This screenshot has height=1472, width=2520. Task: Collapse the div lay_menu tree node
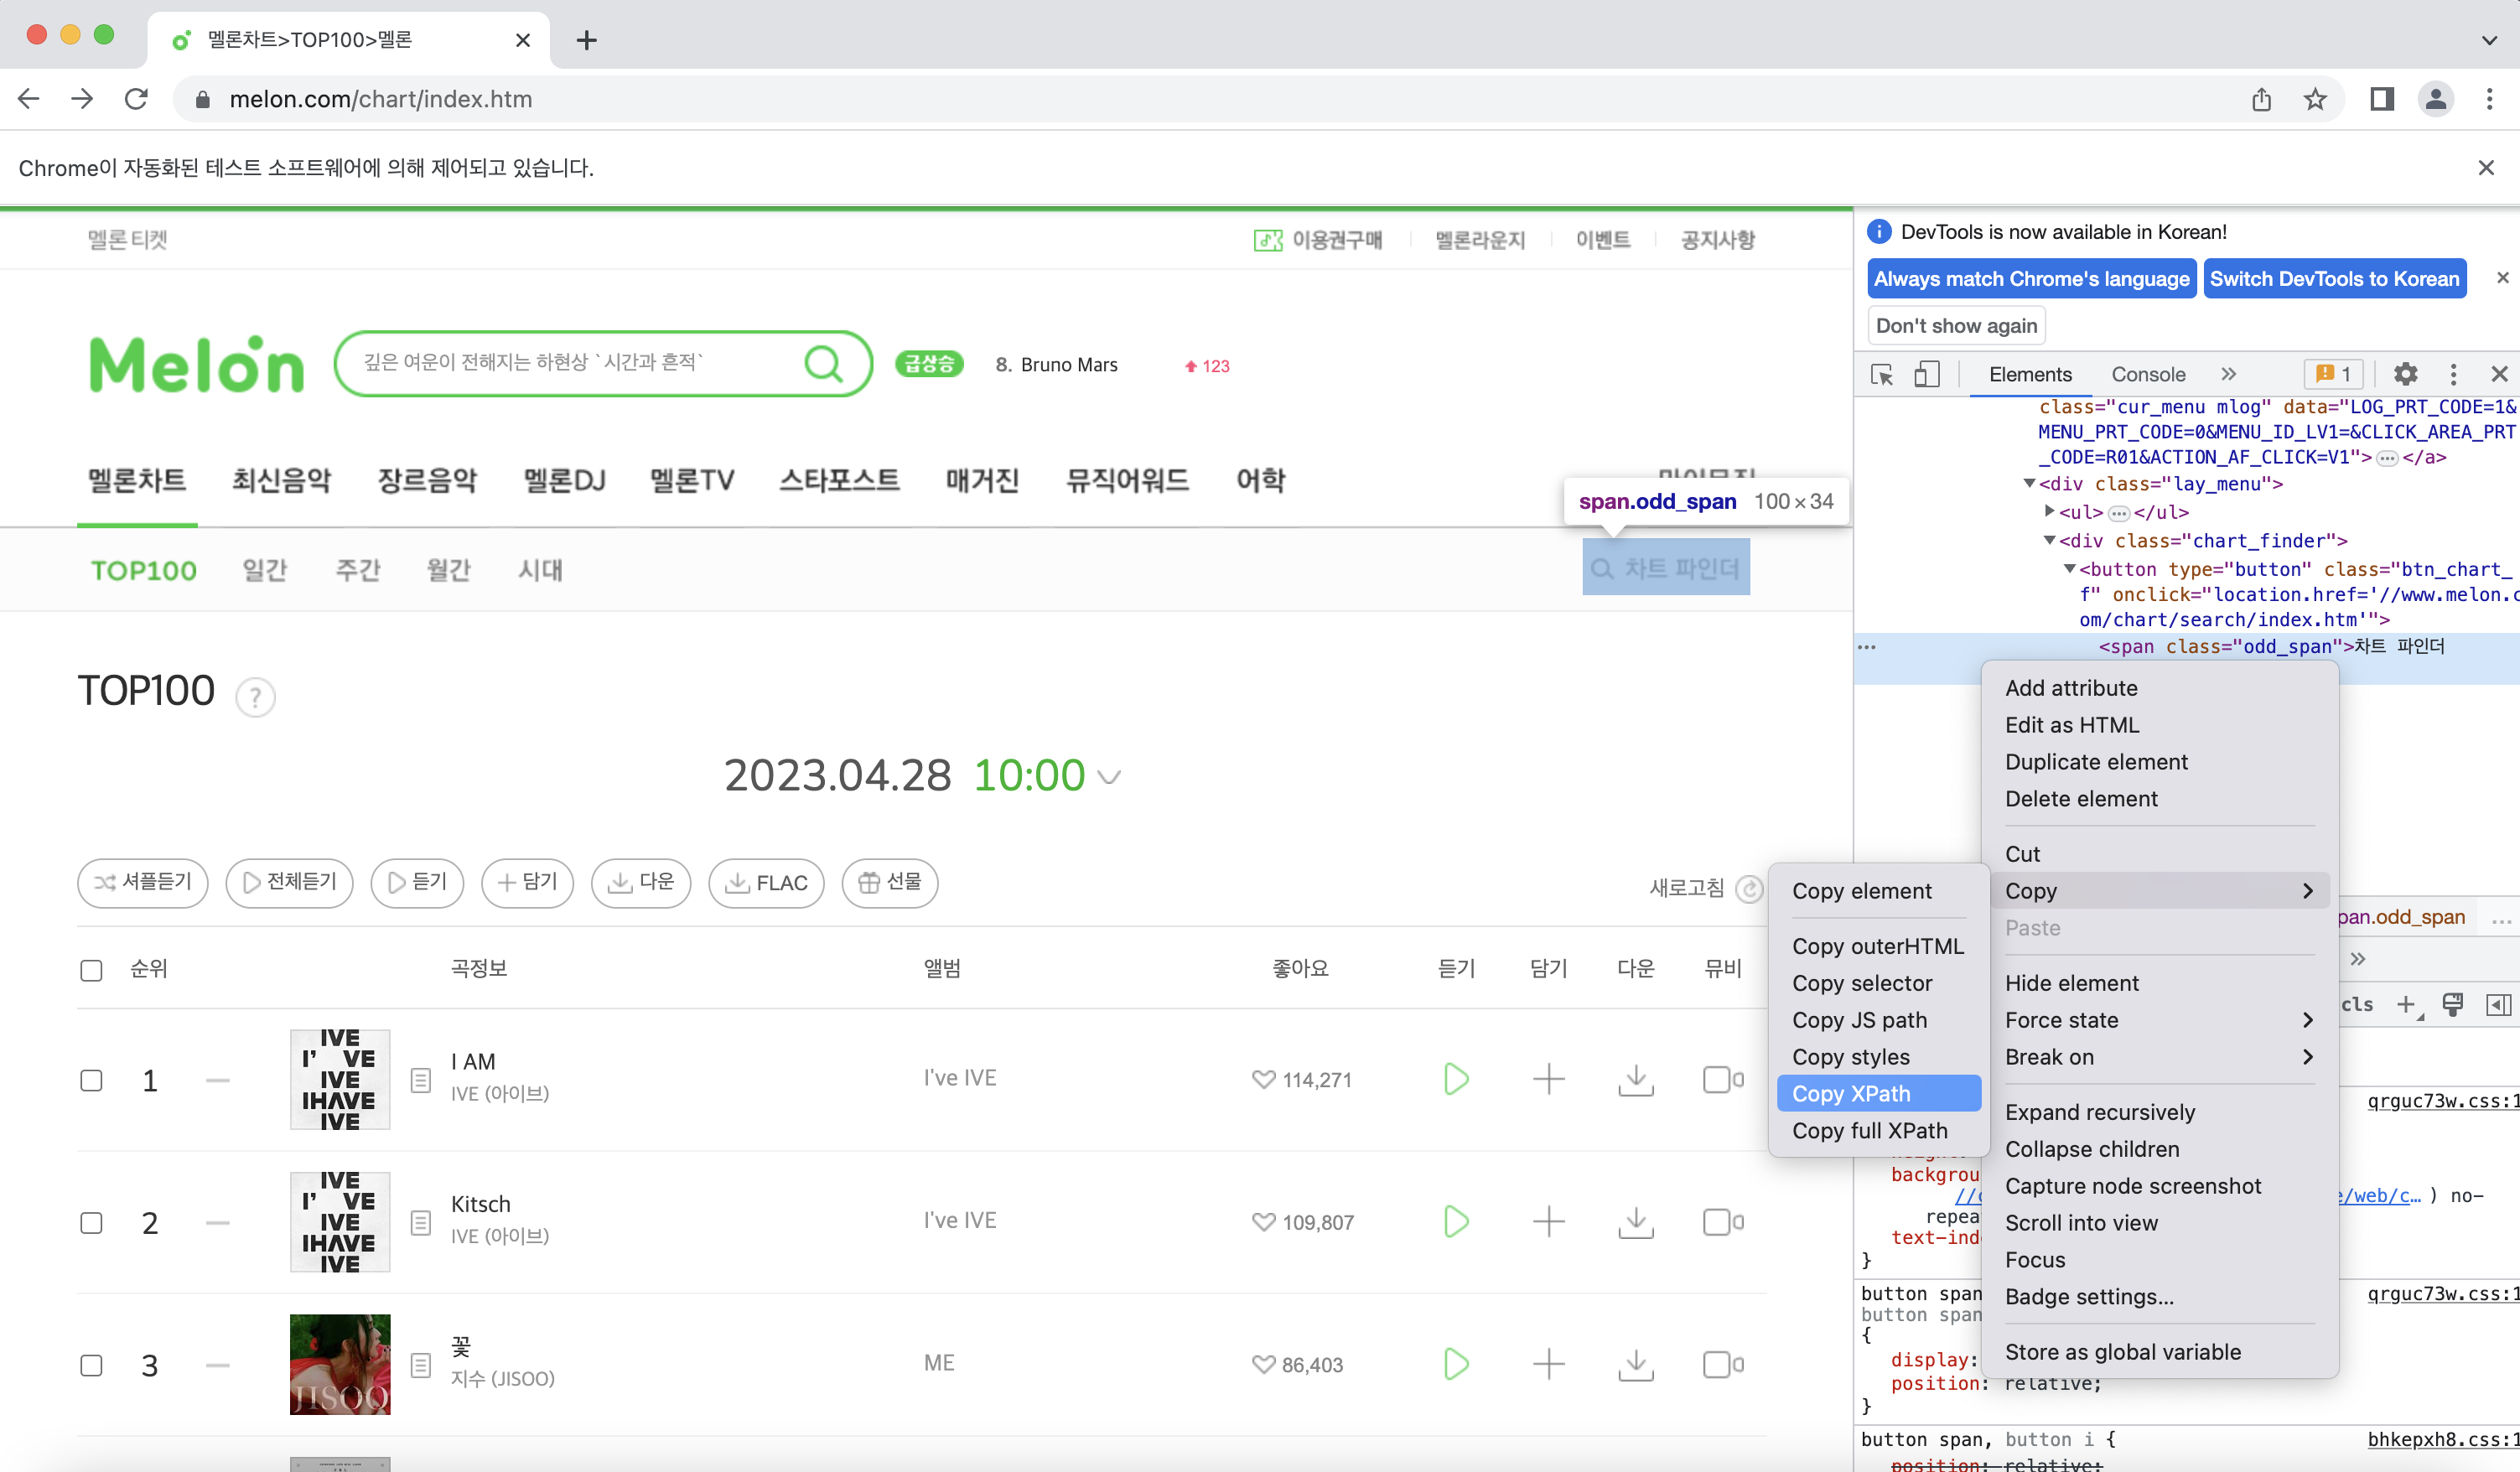coord(2030,484)
